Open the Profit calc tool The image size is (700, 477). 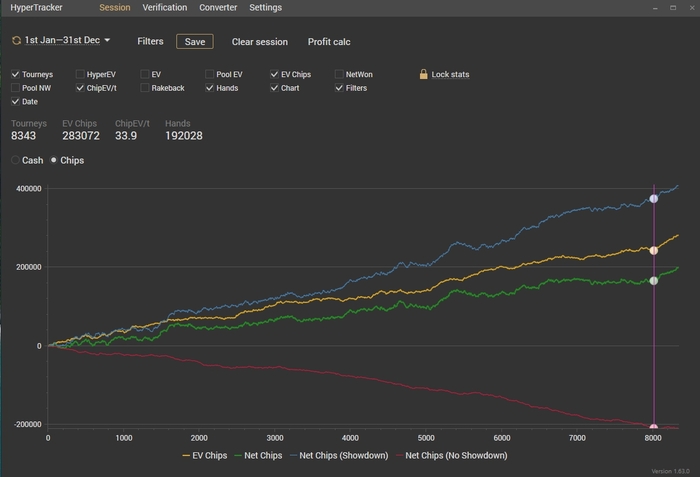coord(329,42)
